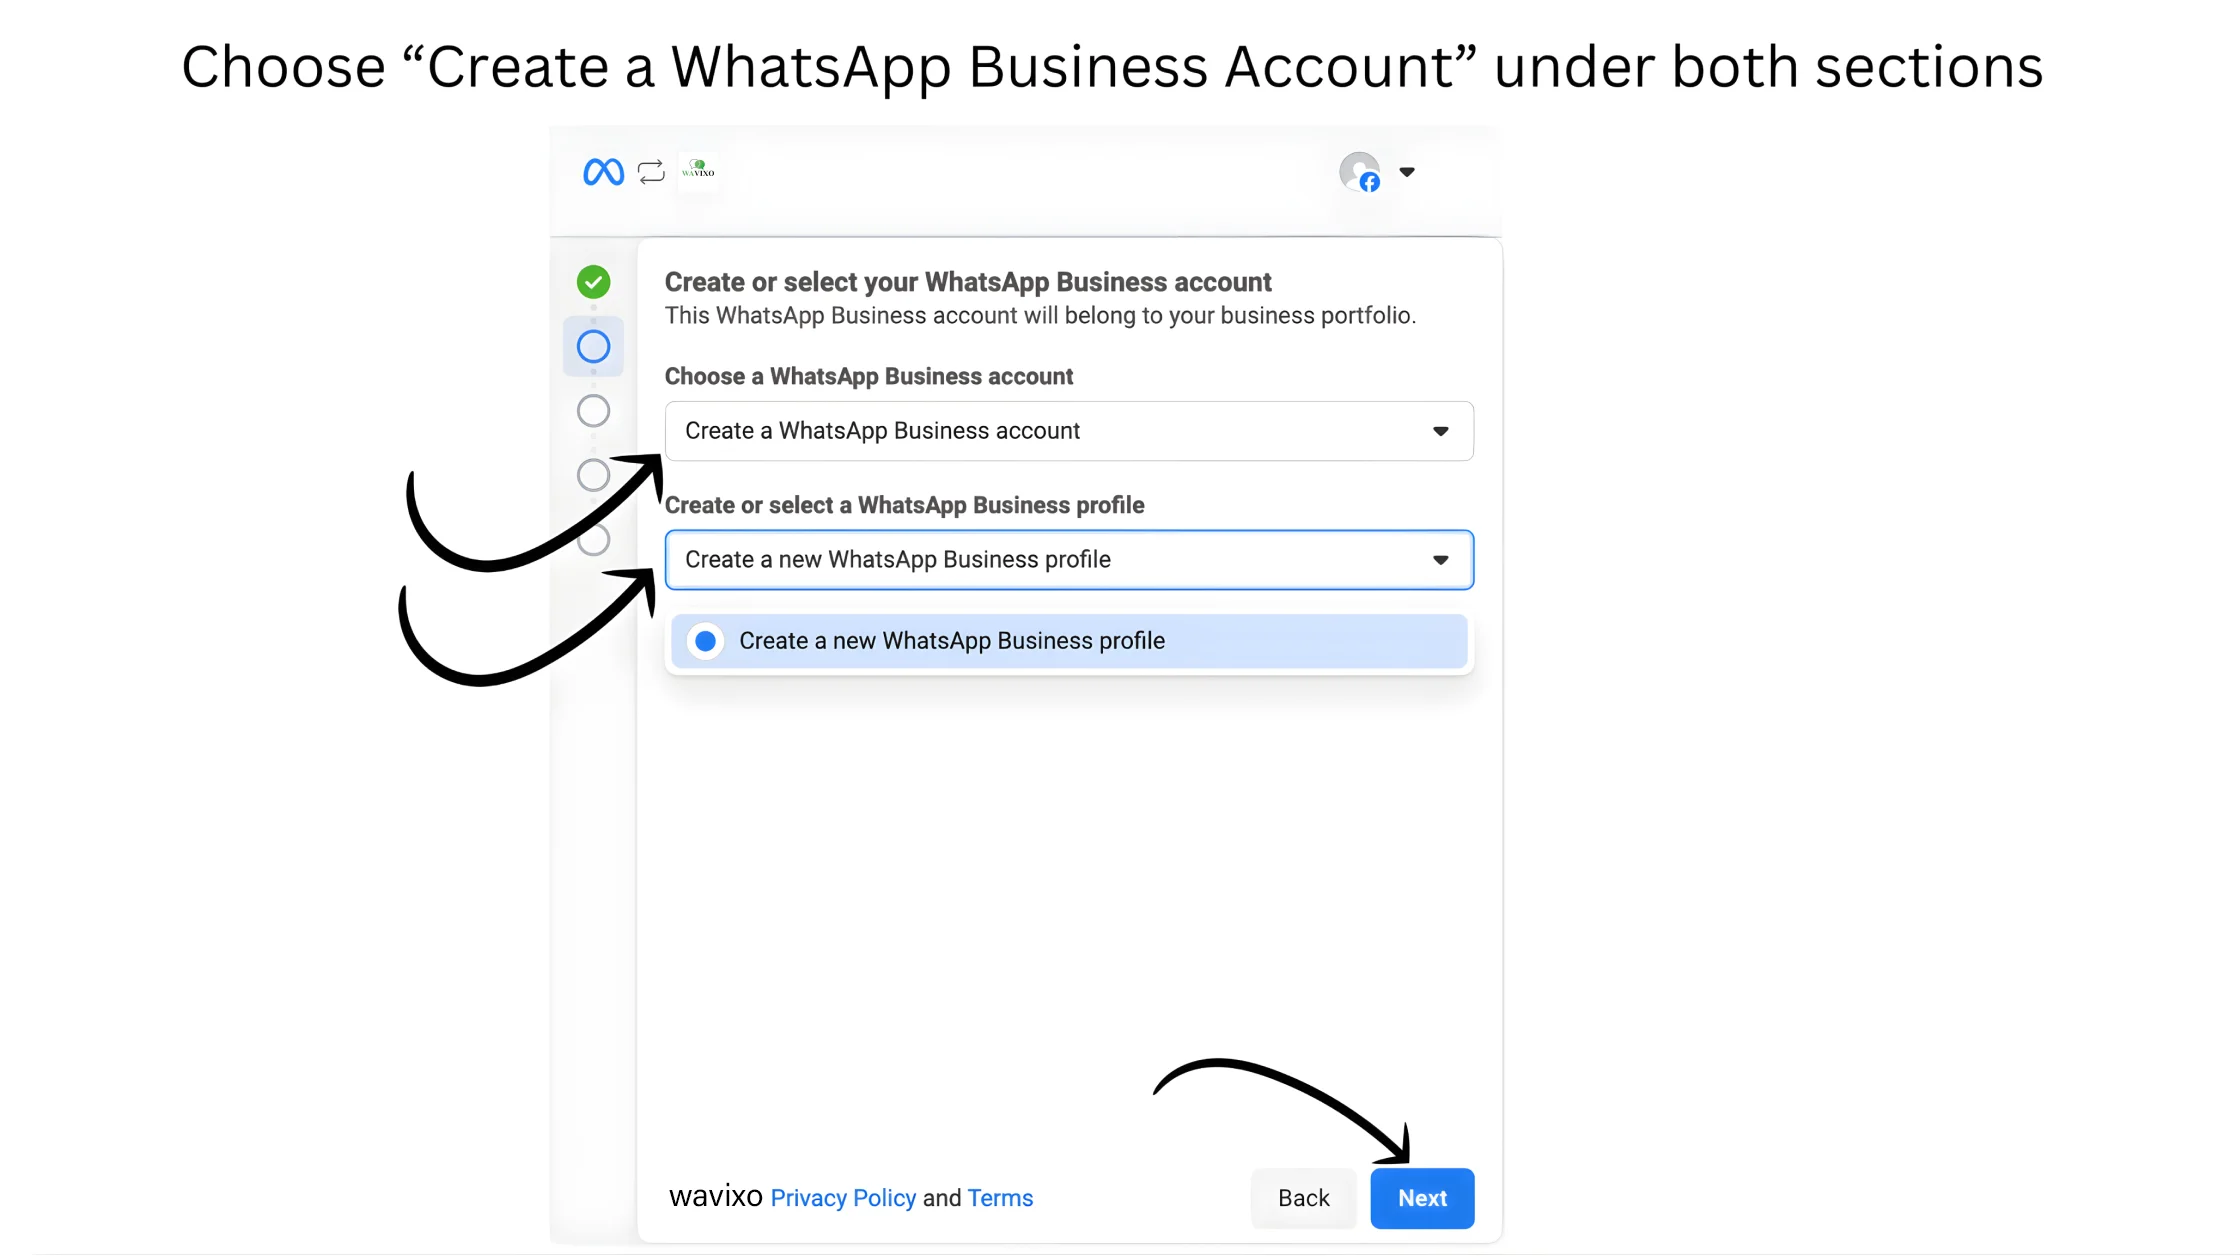
Task: Click the arrow on Business account dropdown
Action: click(x=1440, y=431)
